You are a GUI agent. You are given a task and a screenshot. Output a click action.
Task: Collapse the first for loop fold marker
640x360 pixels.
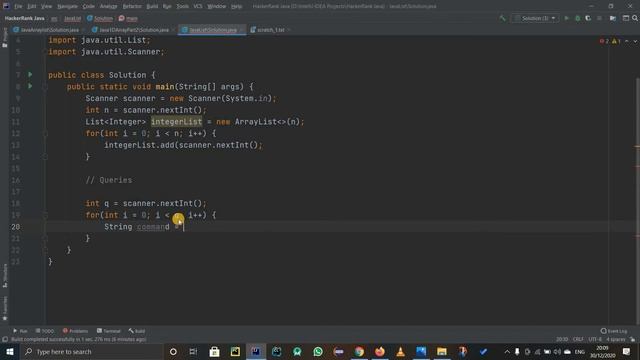pos(45,133)
